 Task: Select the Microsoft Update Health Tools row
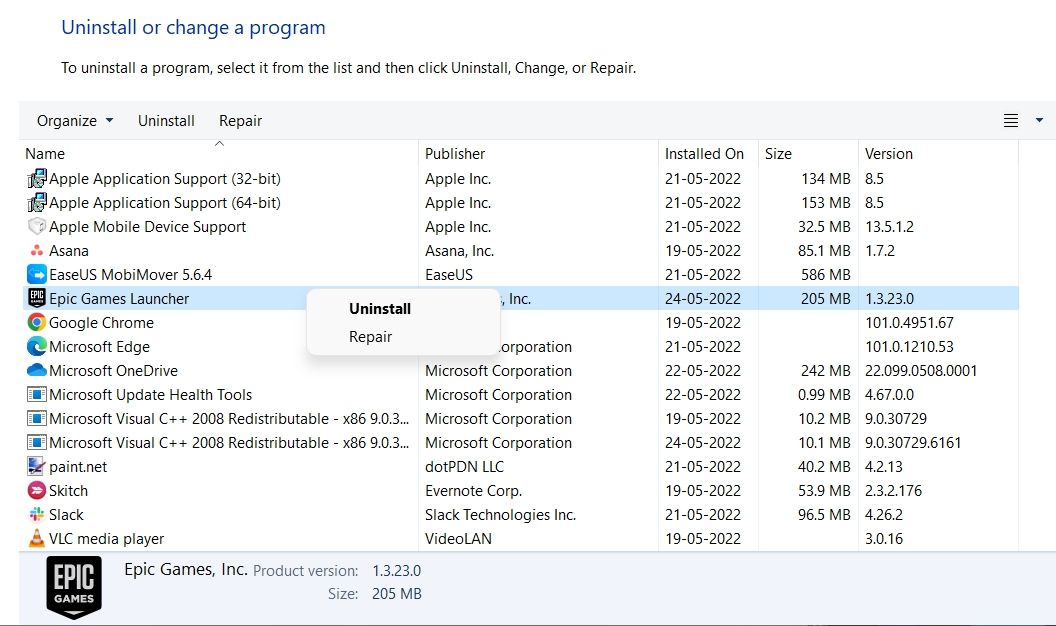click(150, 395)
